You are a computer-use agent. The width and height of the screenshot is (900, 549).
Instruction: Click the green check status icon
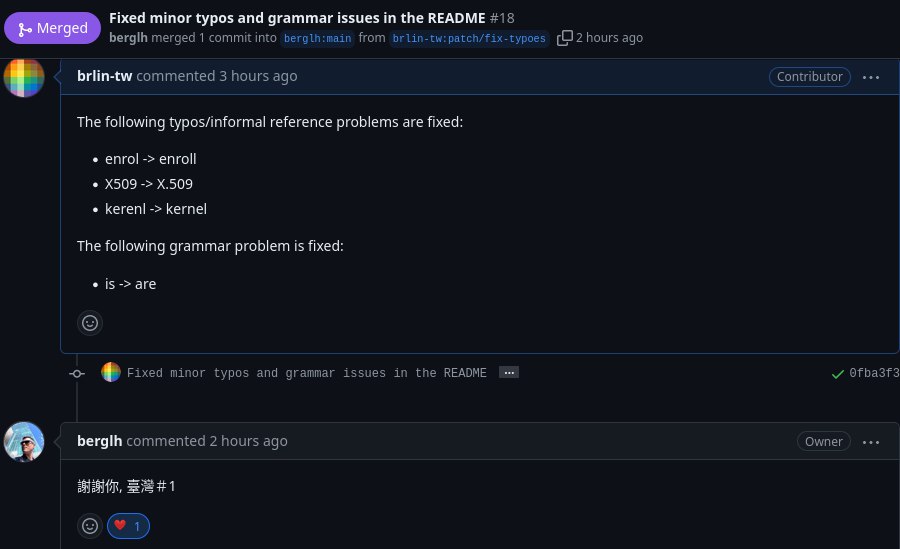click(838, 373)
